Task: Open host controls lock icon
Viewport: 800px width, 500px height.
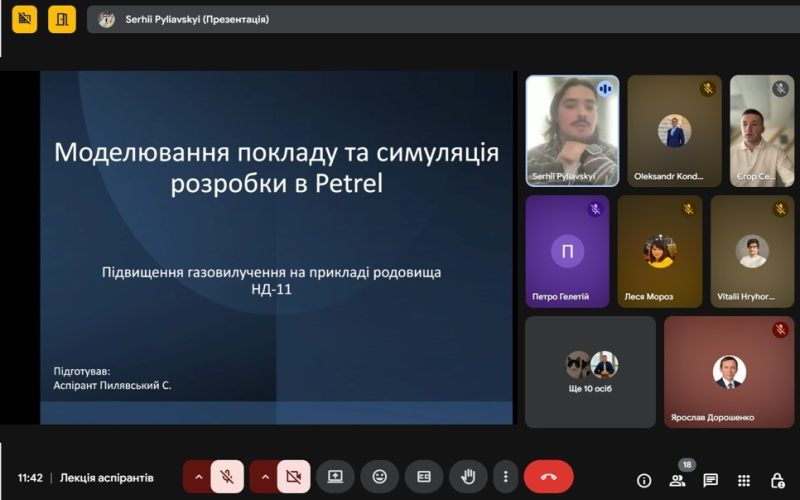Action: (x=777, y=480)
